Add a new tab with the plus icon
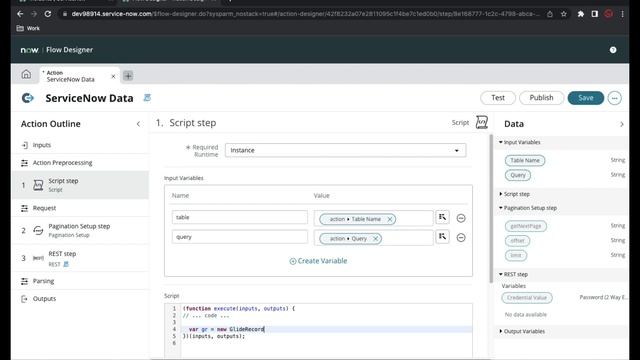 128,76
